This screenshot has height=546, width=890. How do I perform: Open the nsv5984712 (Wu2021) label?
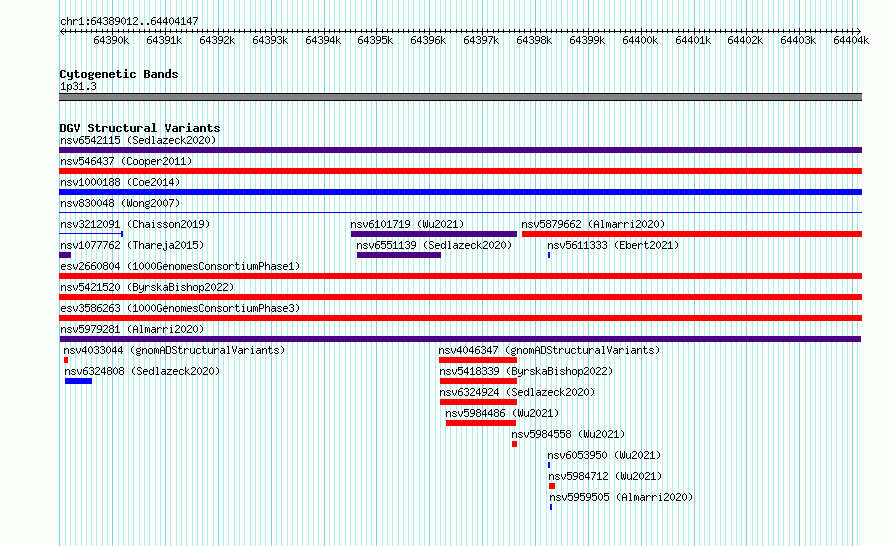point(605,476)
